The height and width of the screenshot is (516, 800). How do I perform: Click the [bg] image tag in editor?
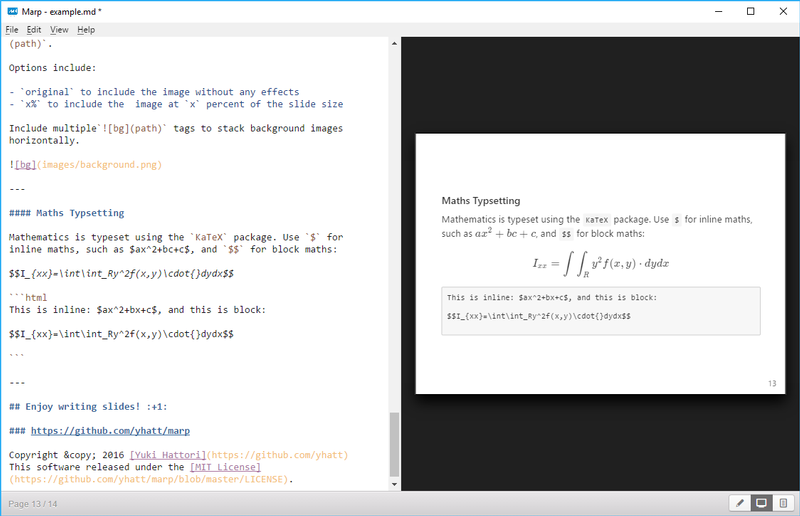tap(25, 165)
